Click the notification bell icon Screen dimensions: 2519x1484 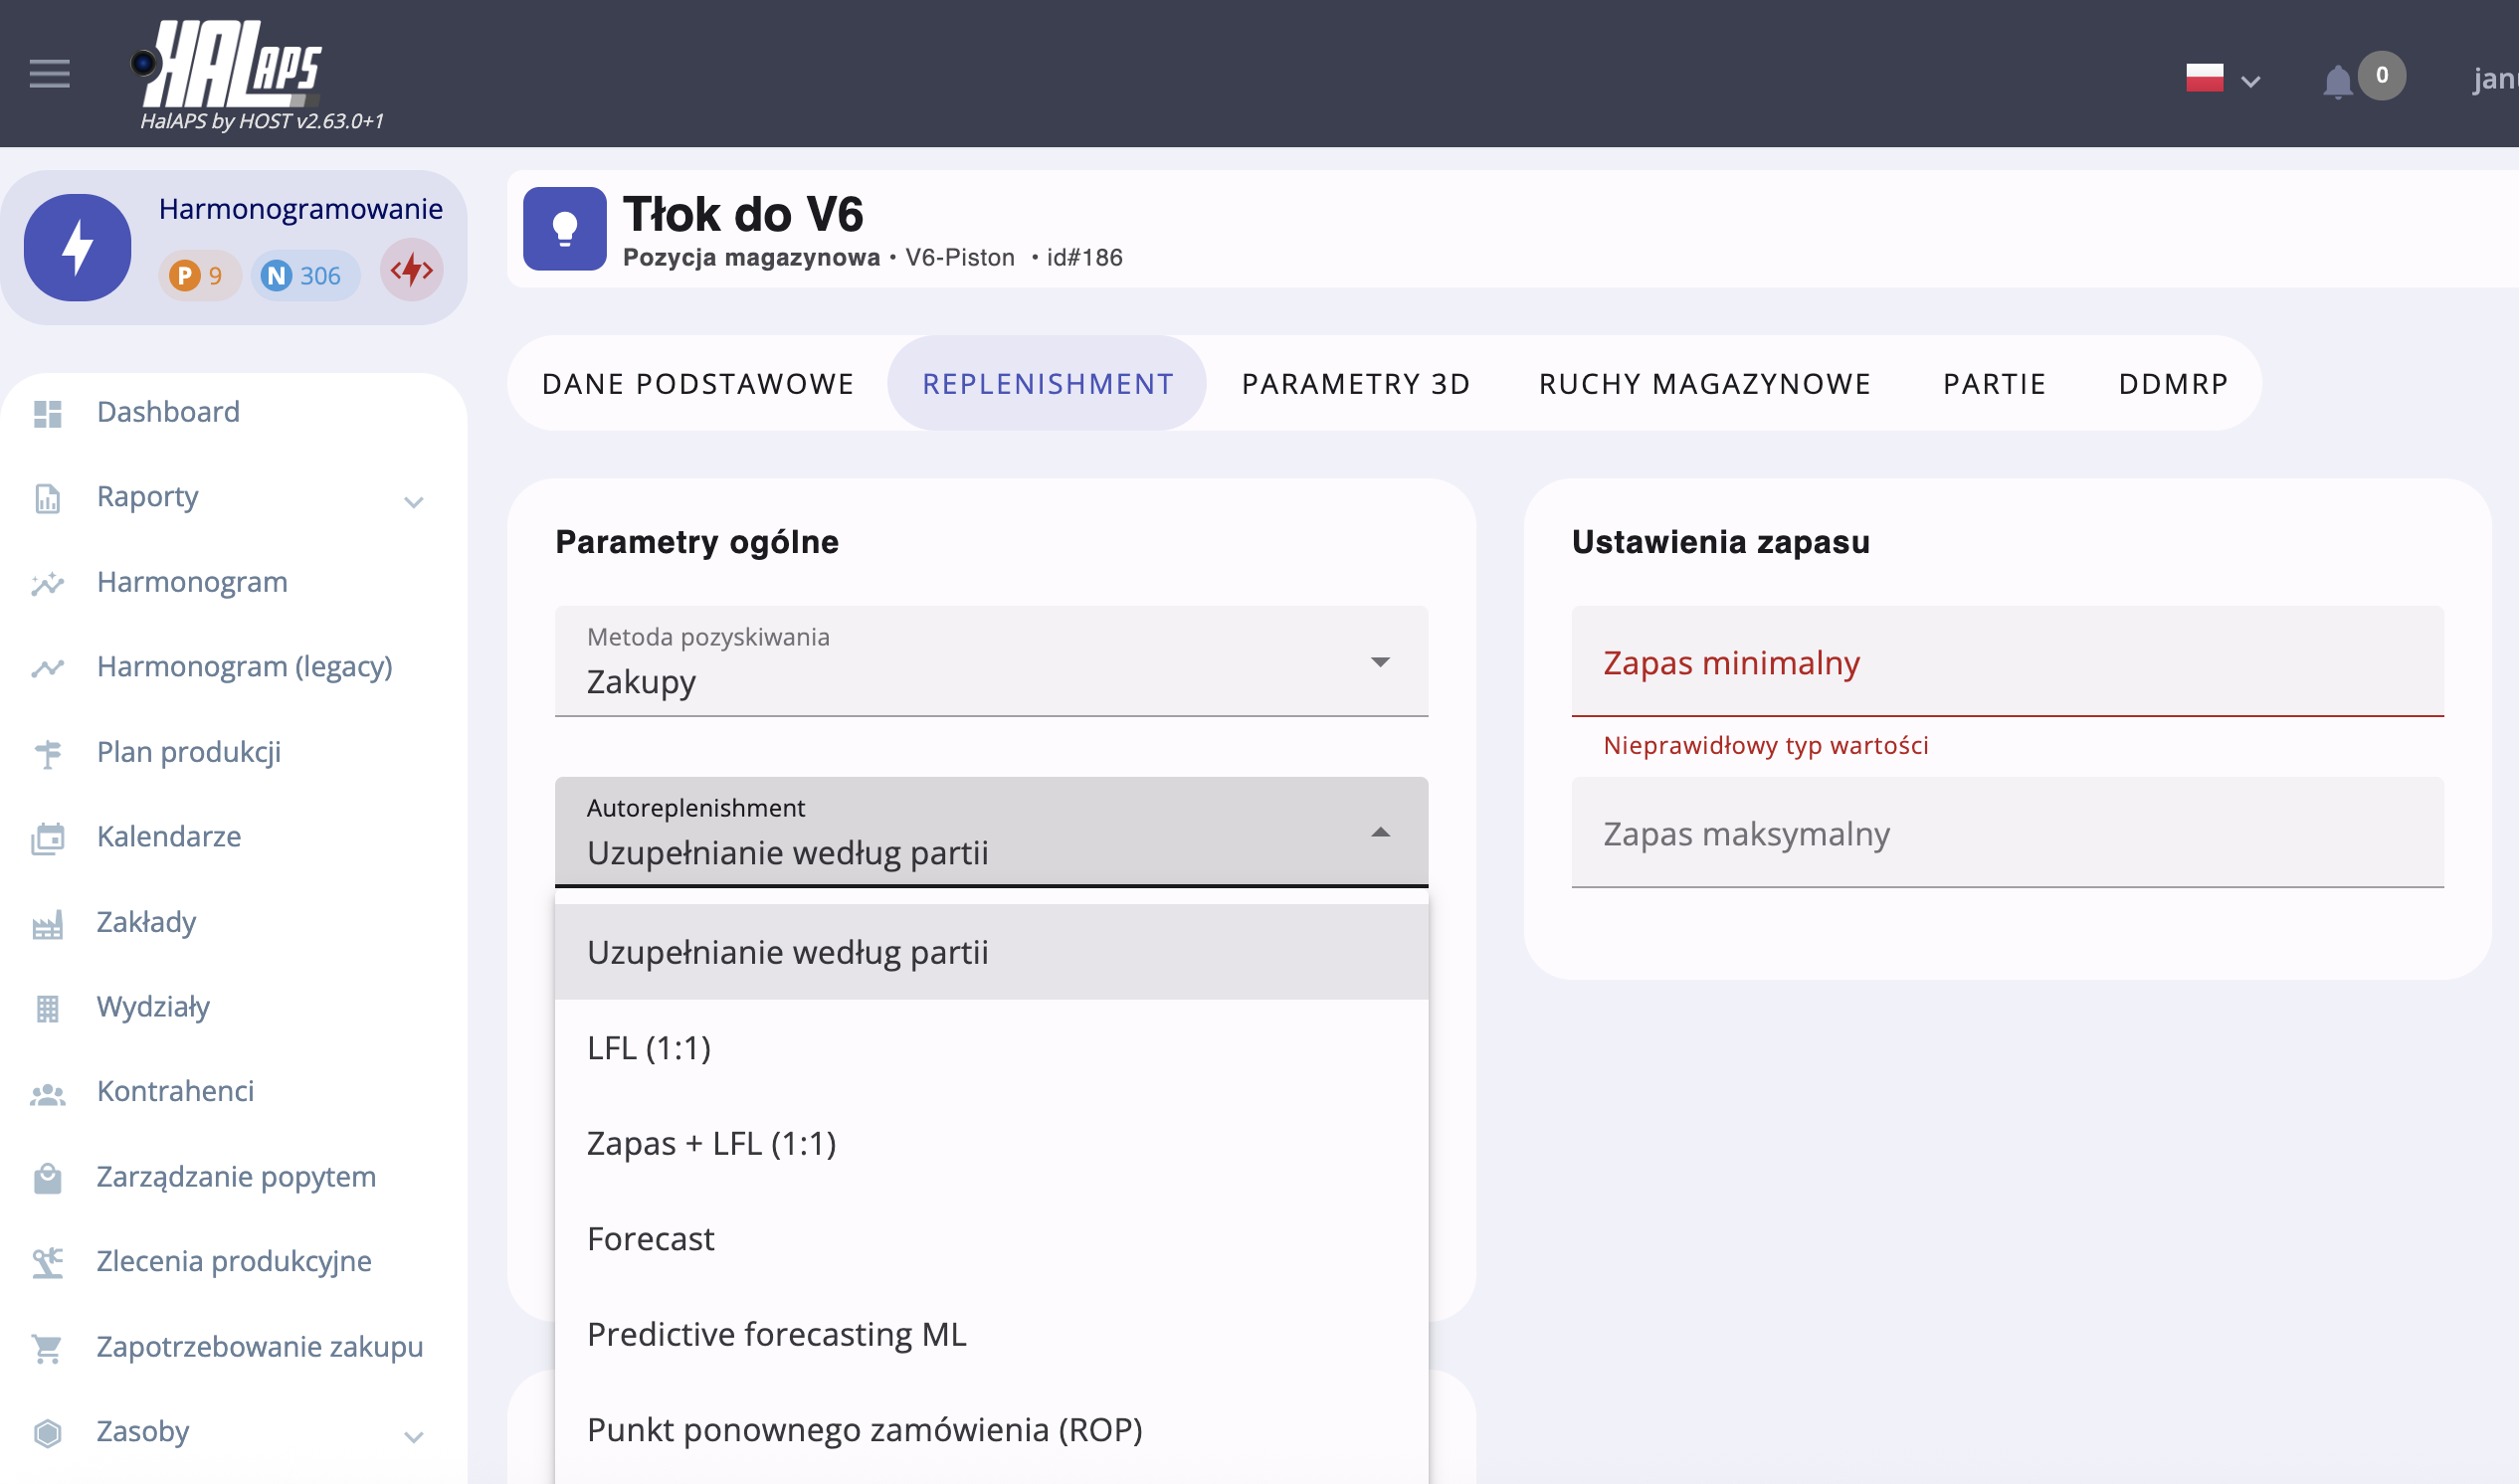(2336, 81)
